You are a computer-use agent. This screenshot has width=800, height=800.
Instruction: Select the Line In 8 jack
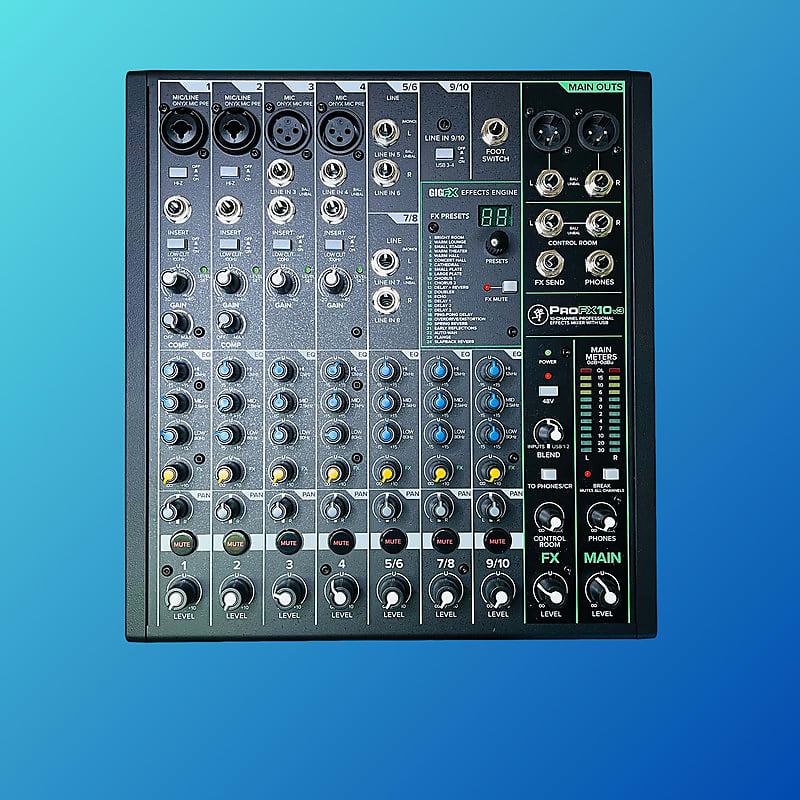pos(386,300)
